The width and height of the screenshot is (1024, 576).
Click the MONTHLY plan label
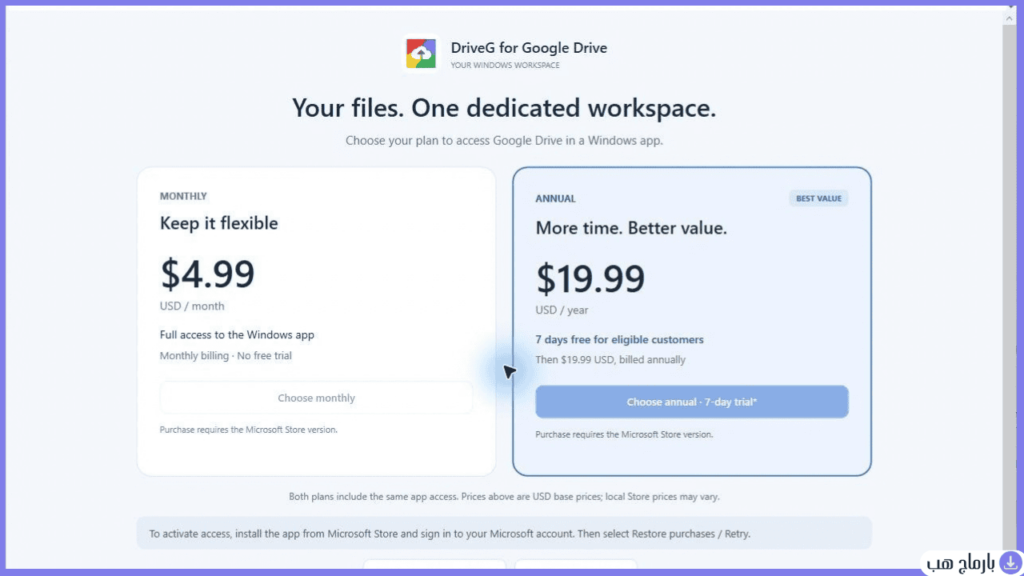pos(184,196)
